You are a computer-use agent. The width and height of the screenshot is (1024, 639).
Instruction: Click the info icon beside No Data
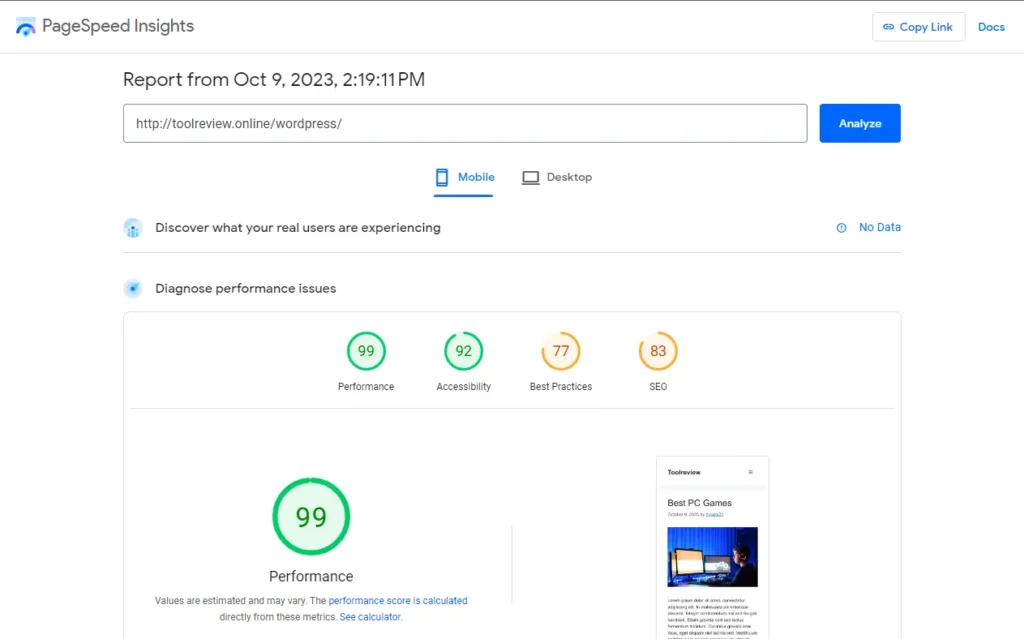(x=841, y=227)
